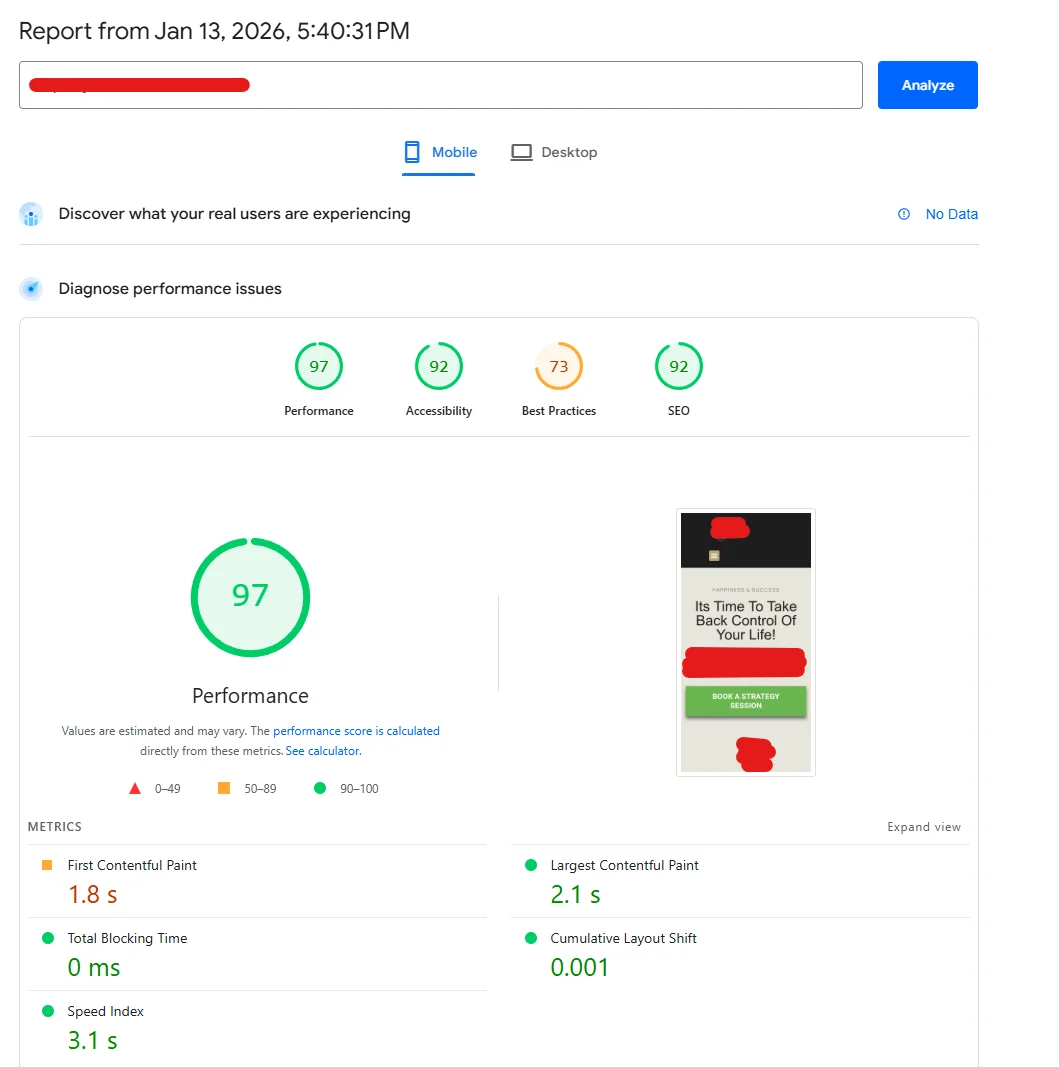The width and height of the screenshot is (1059, 1067).
Task: Click inside the URL input field
Action: (440, 85)
